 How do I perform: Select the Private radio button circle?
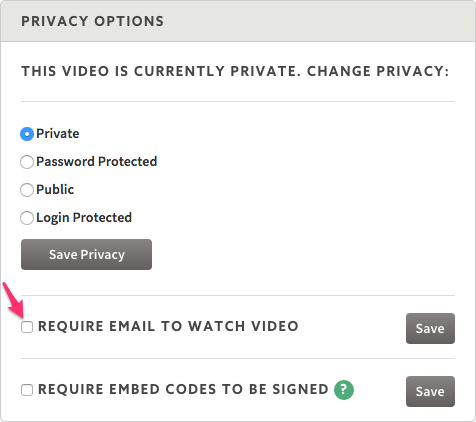click(x=27, y=134)
